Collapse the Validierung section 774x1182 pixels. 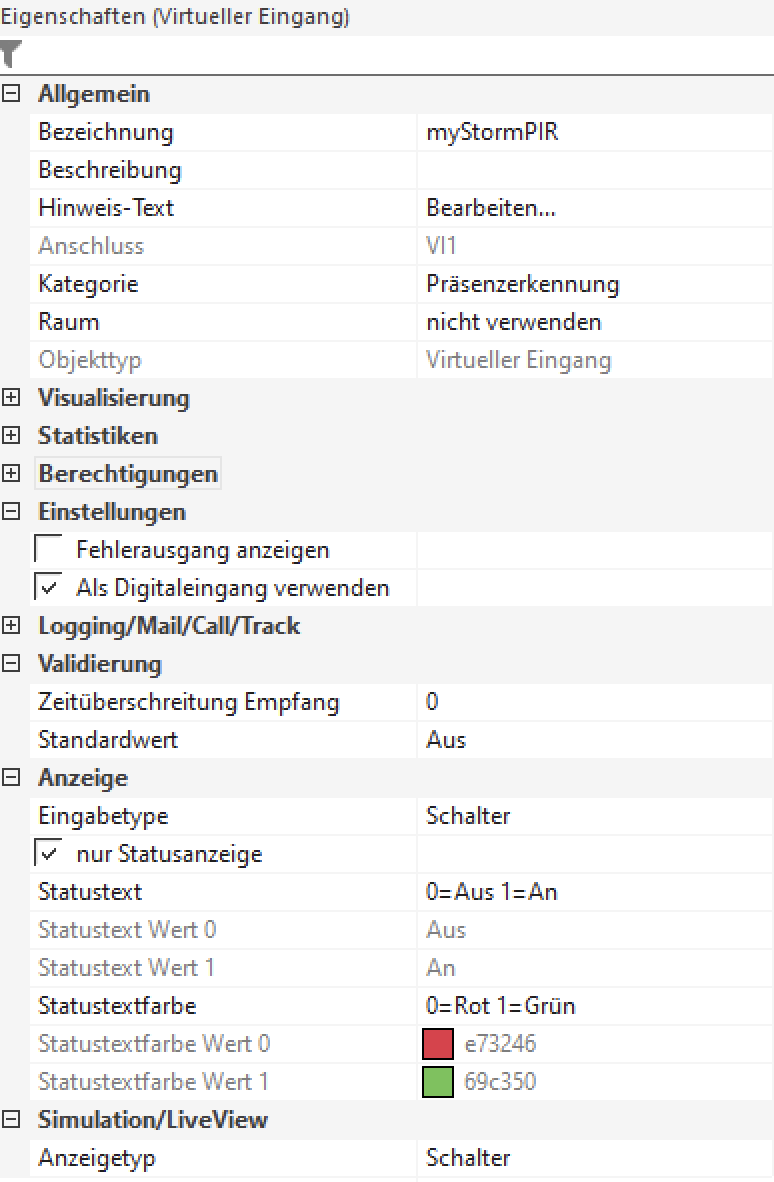(12, 664)
